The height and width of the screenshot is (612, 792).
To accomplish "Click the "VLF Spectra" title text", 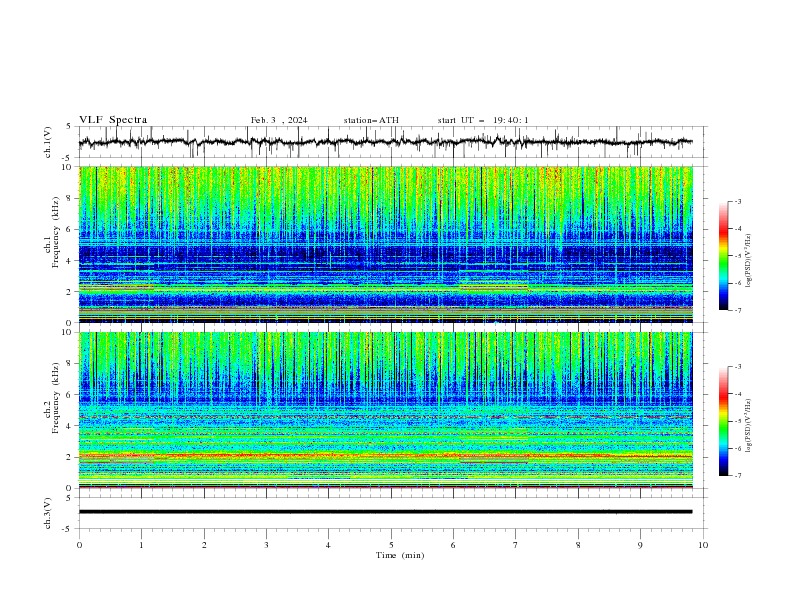I will (x=113, y=120).
